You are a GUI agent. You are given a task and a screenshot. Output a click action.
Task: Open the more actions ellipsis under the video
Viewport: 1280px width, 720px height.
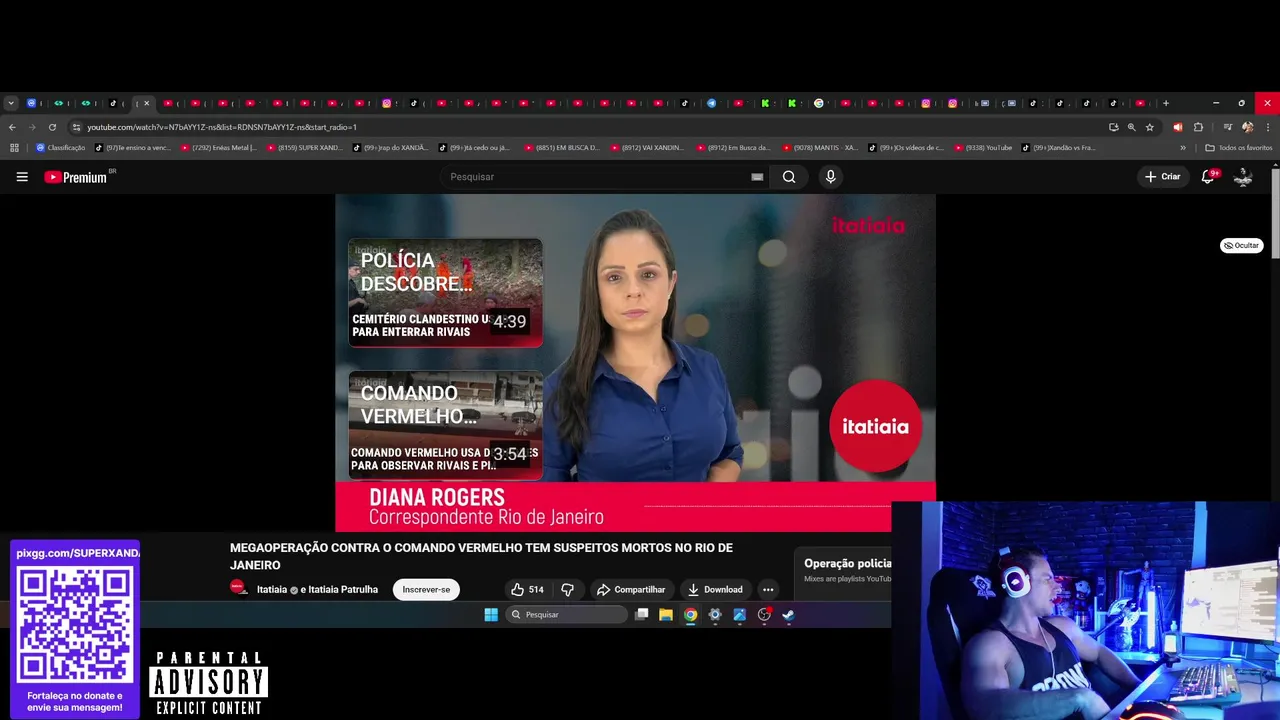click(768, 589)
